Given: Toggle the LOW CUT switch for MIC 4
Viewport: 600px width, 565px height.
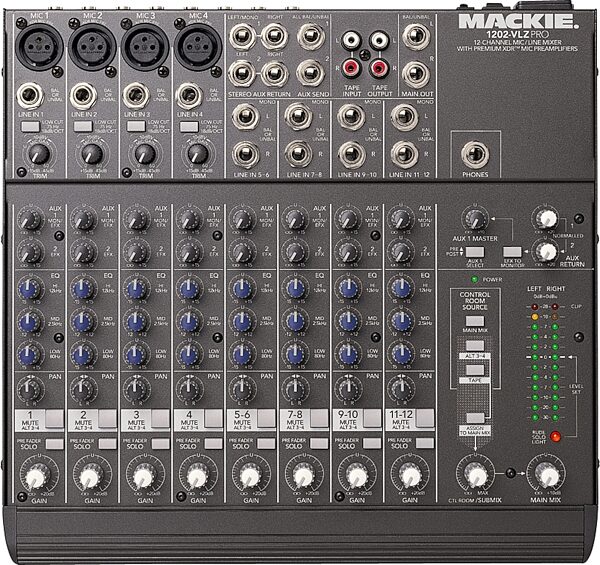Looking at the screenshot, I should click(189, 126).
